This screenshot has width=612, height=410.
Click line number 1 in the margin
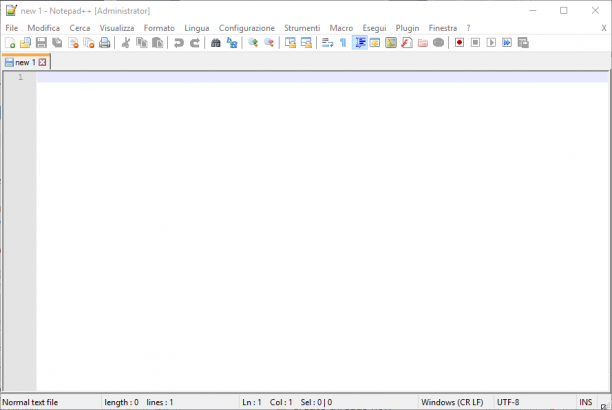tap(20, 77)
